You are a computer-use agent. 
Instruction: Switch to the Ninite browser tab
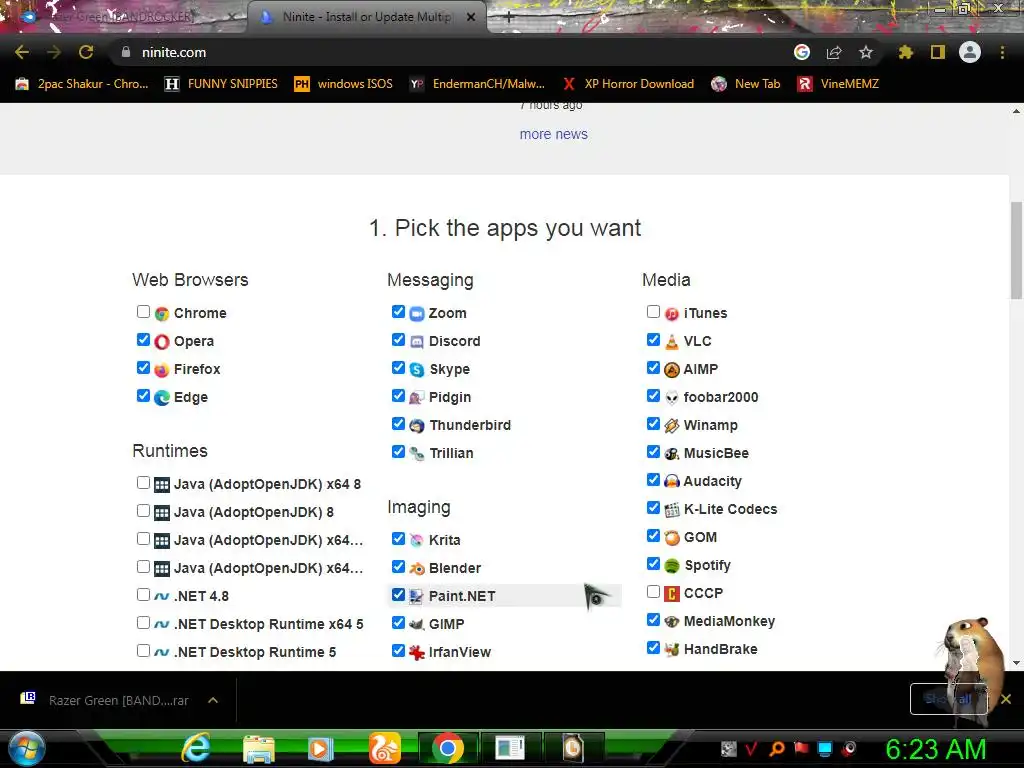coord(366,17)
